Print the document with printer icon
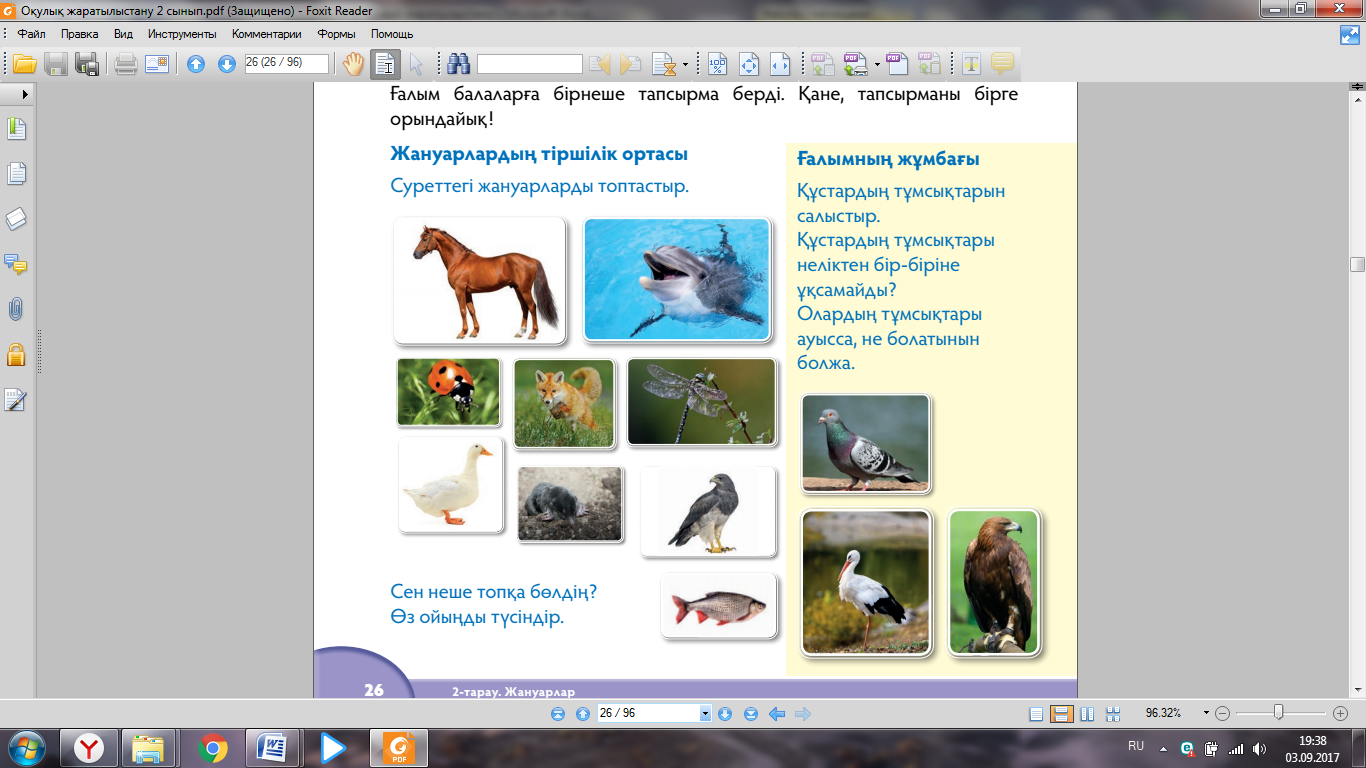1366x768 pixels. coord(125,64)
